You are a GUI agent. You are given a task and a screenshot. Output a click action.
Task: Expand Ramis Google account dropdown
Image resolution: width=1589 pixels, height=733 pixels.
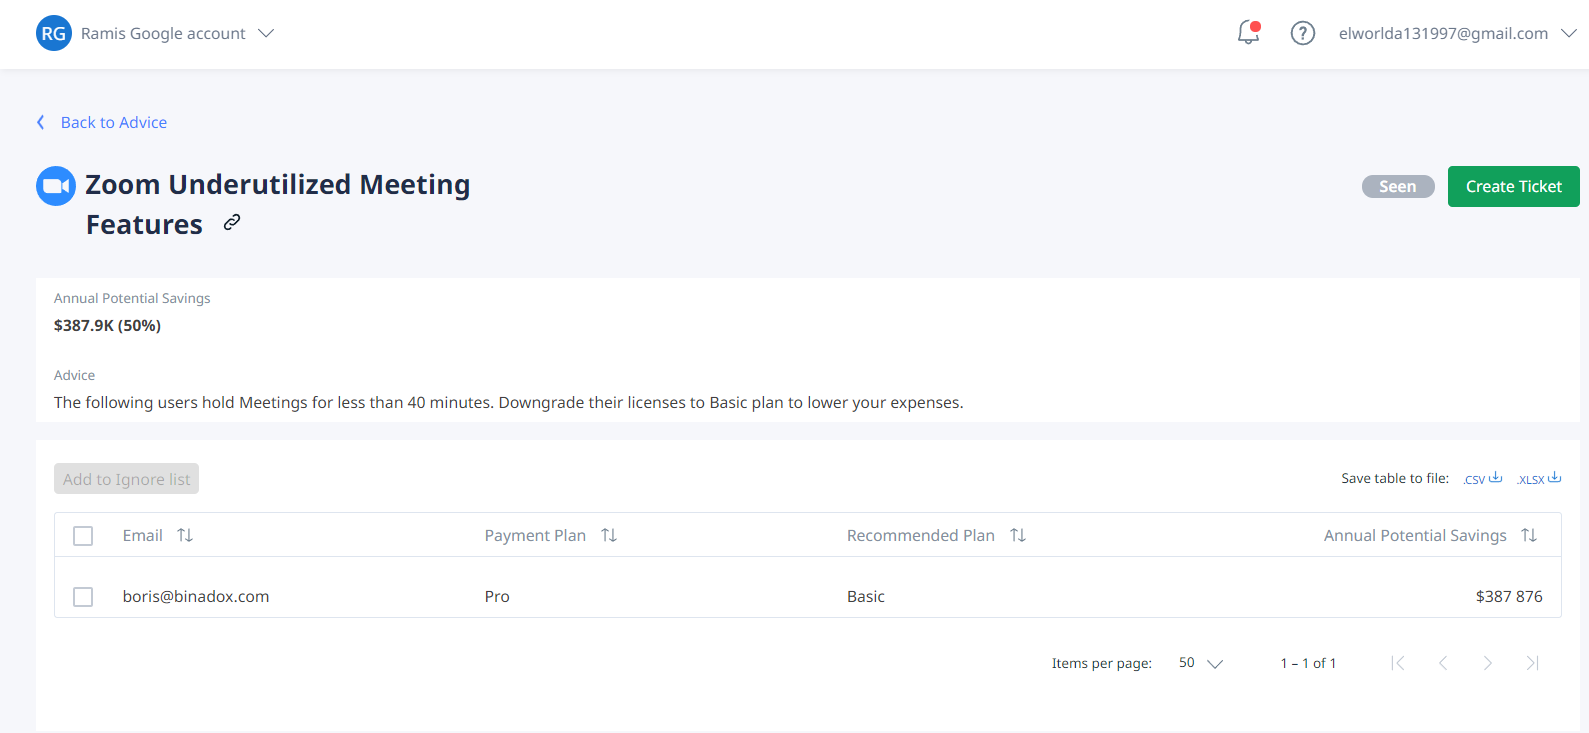coord(266,33)
